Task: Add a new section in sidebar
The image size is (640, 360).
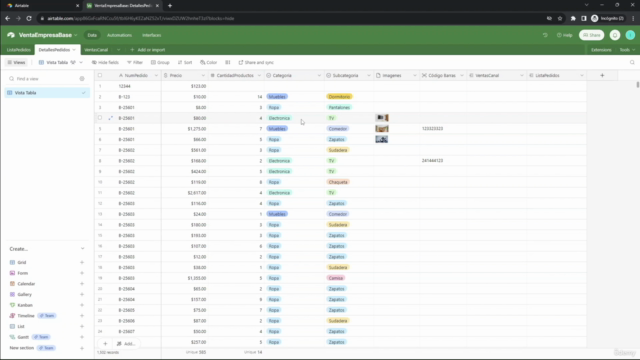Action: click(82, 348)
